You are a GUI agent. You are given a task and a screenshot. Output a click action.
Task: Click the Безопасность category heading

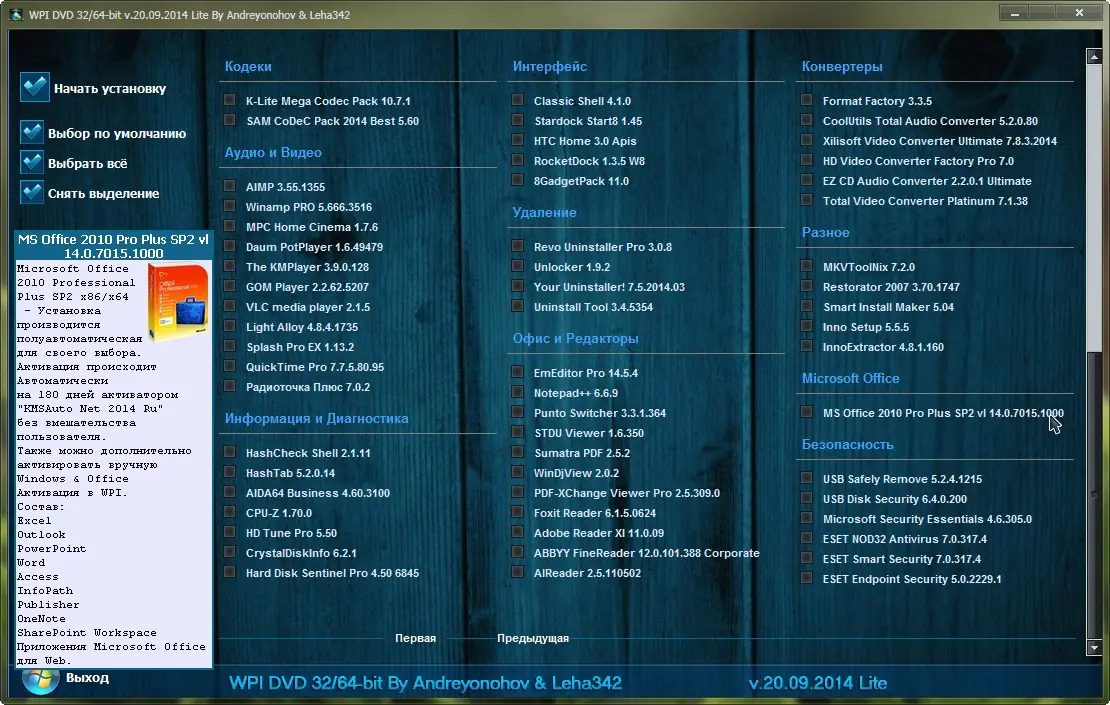pyautogui.click(x=847, y=445)
